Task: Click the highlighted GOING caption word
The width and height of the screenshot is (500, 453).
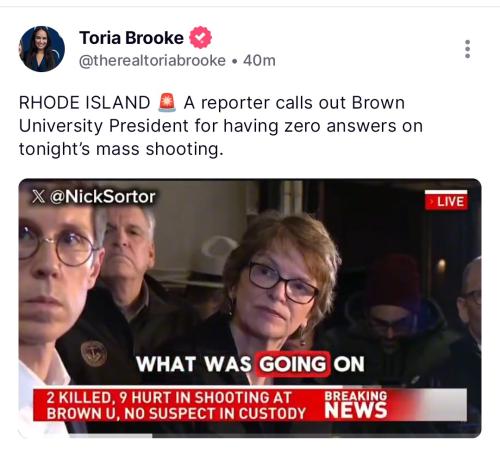Action: tap(293, 364)
